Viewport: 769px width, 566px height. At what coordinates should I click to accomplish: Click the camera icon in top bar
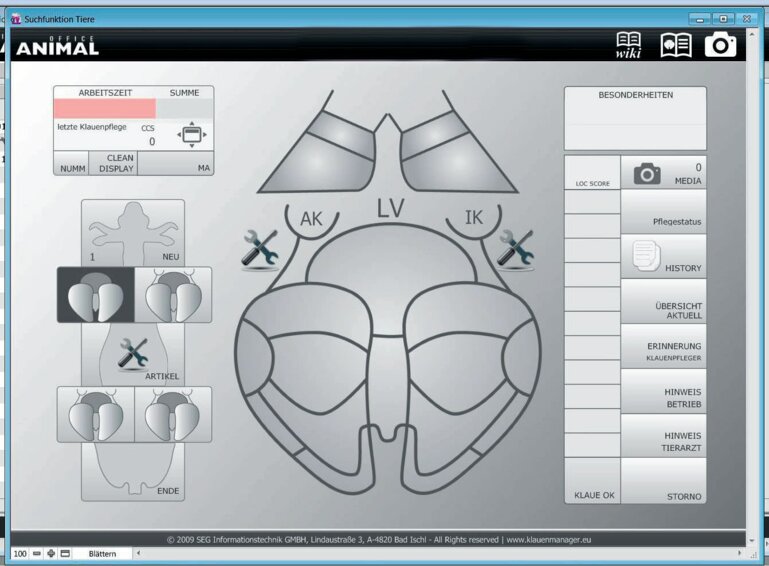[720, 45]
